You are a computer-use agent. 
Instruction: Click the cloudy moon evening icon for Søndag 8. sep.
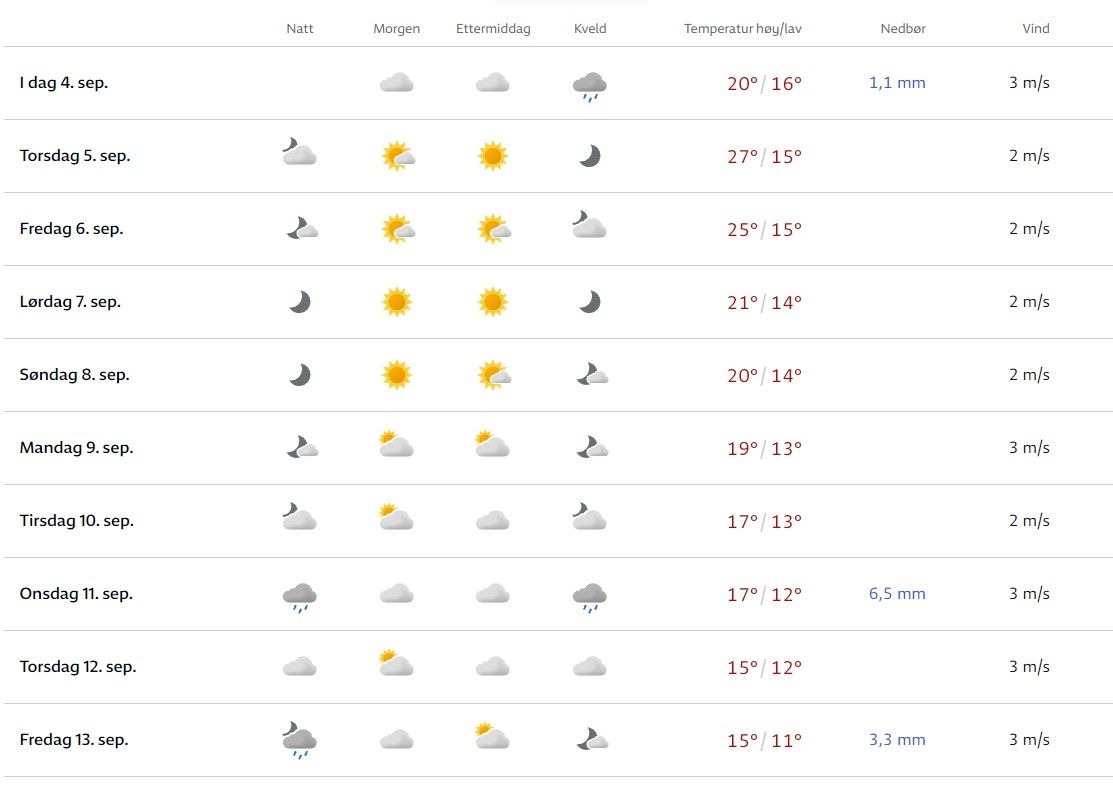pos(591,375)
